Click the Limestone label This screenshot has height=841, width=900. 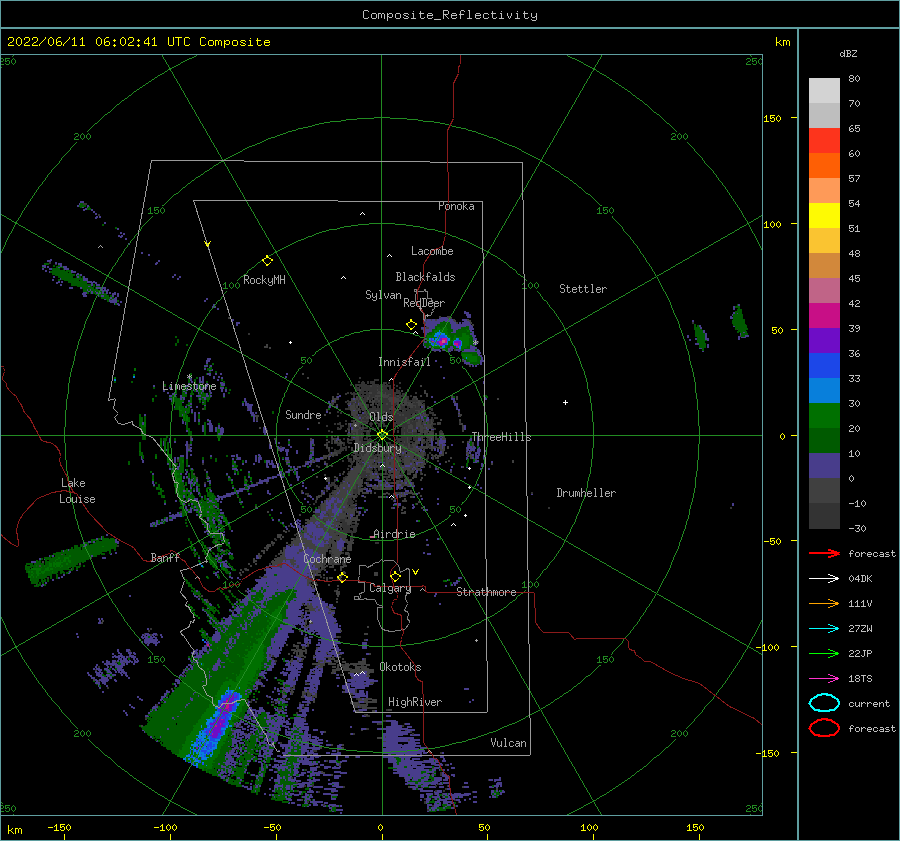189,386
